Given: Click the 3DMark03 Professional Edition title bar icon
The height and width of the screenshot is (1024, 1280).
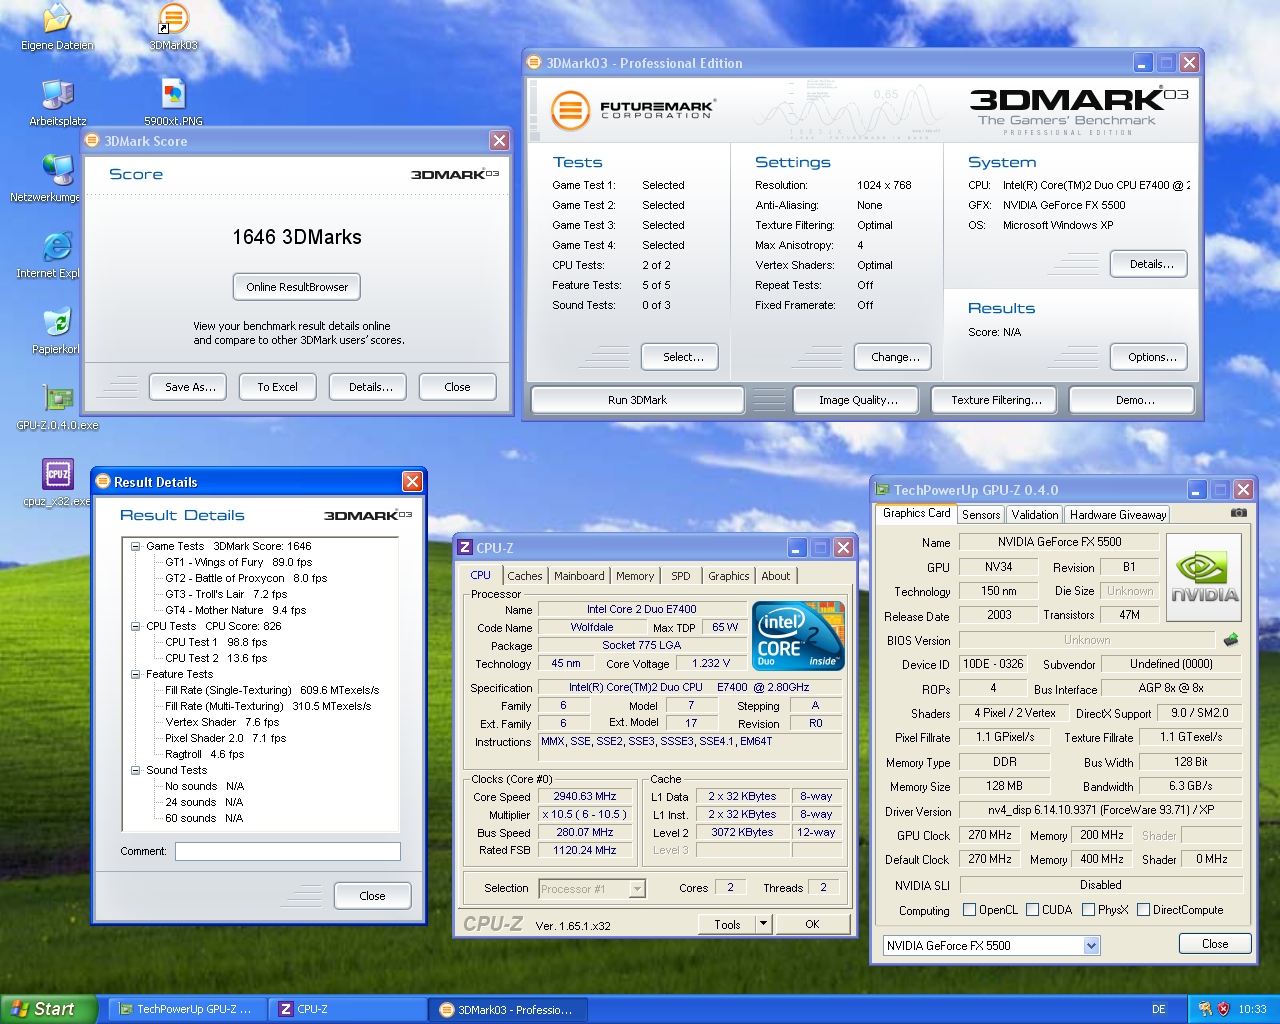Looking at the screenshot, I should [535, 62].
